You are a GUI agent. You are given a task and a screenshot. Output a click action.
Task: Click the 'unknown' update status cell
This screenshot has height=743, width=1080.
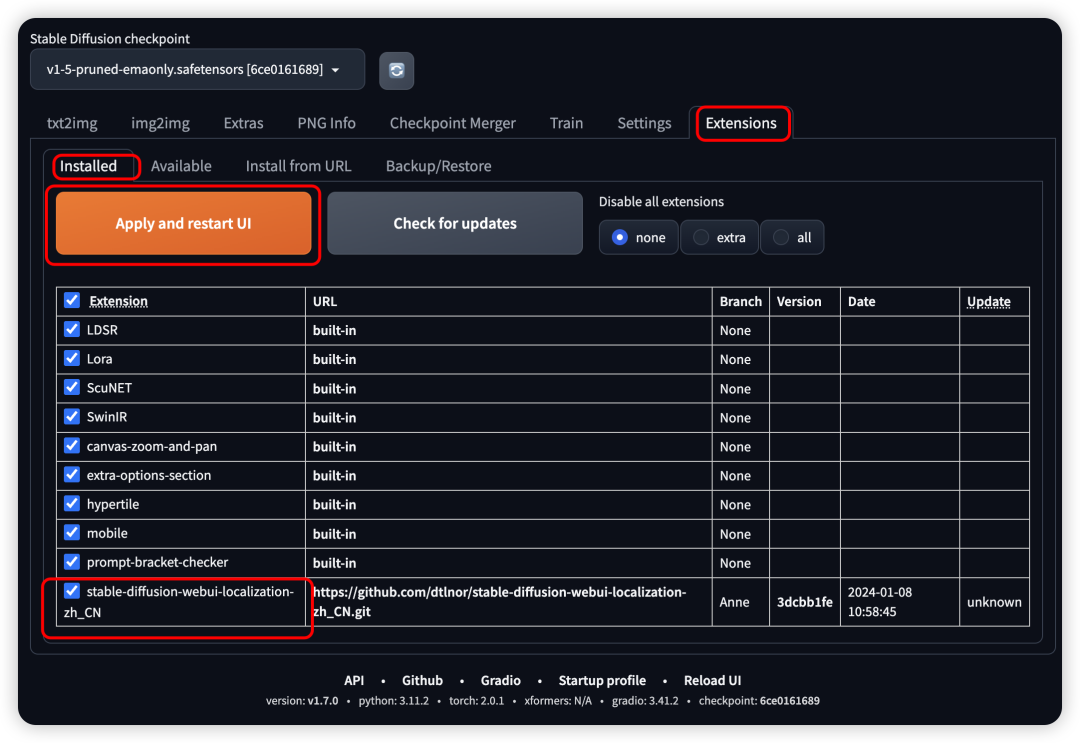(994, 602)
